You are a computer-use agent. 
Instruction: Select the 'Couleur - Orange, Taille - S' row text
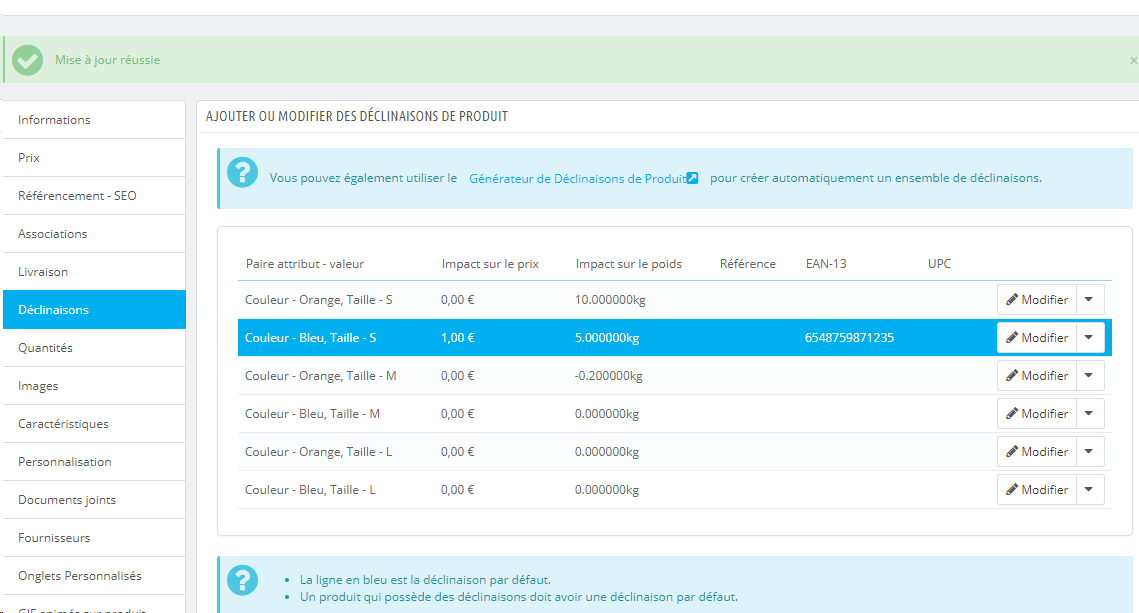318,300
